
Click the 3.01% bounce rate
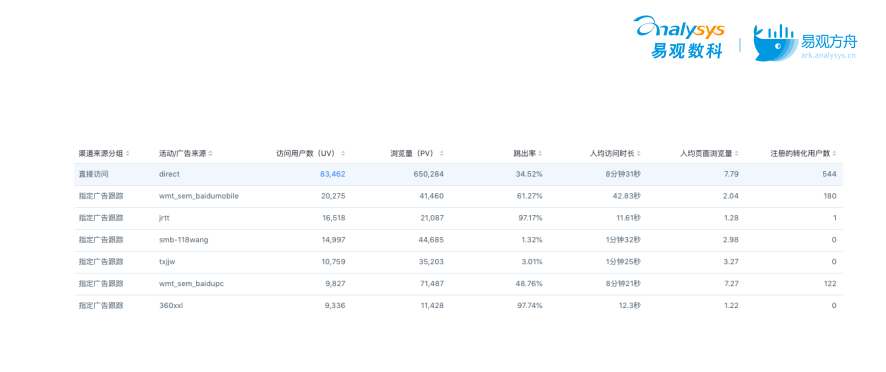531,262
